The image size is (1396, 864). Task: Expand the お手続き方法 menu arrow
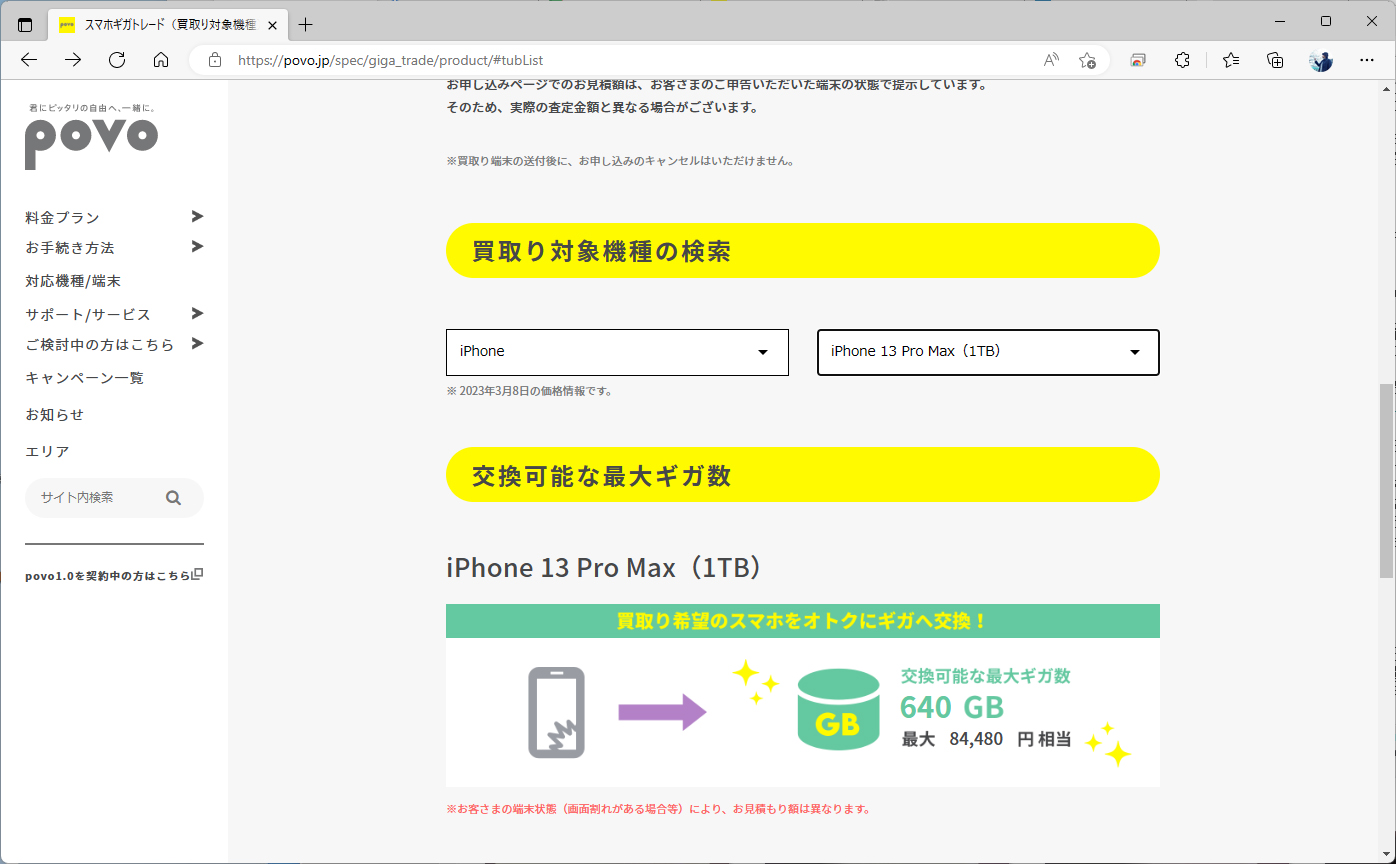(x=197, y=246)
